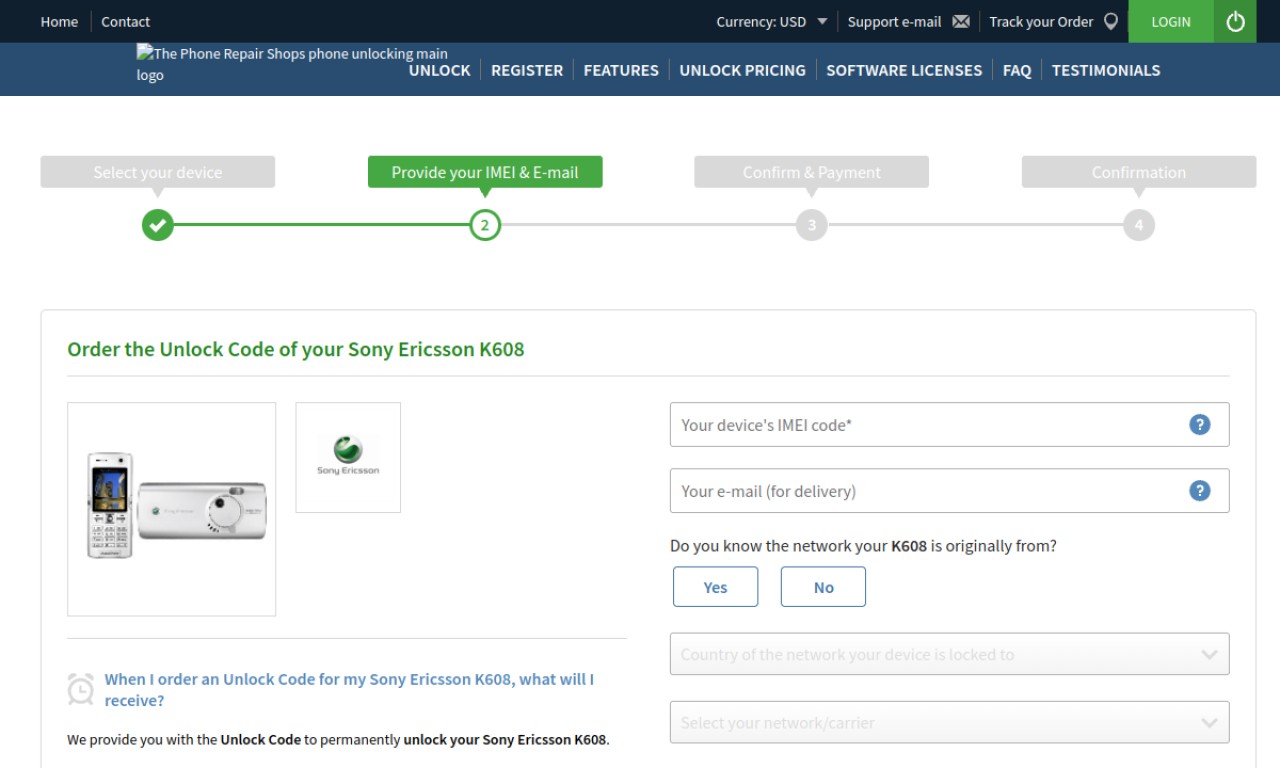Click the Sony Ericsson K608 phone photo
The width and height of the screenshot is (1280, 768).
172,509
